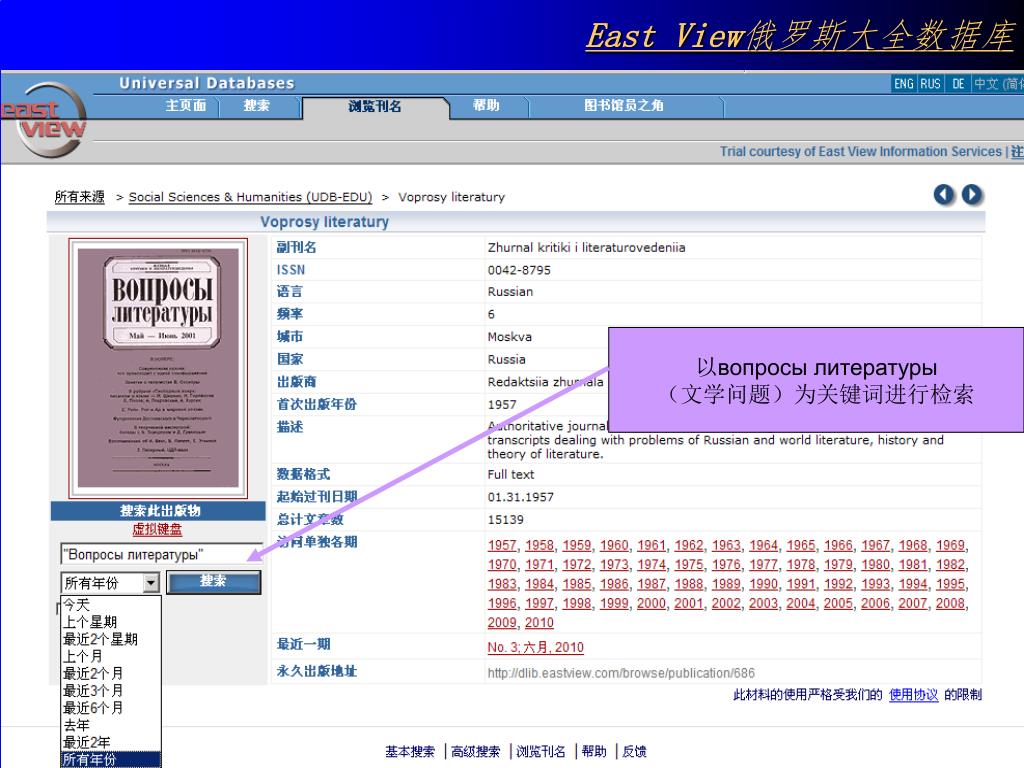Select 上个月 in the date list

tap(82, 656)
